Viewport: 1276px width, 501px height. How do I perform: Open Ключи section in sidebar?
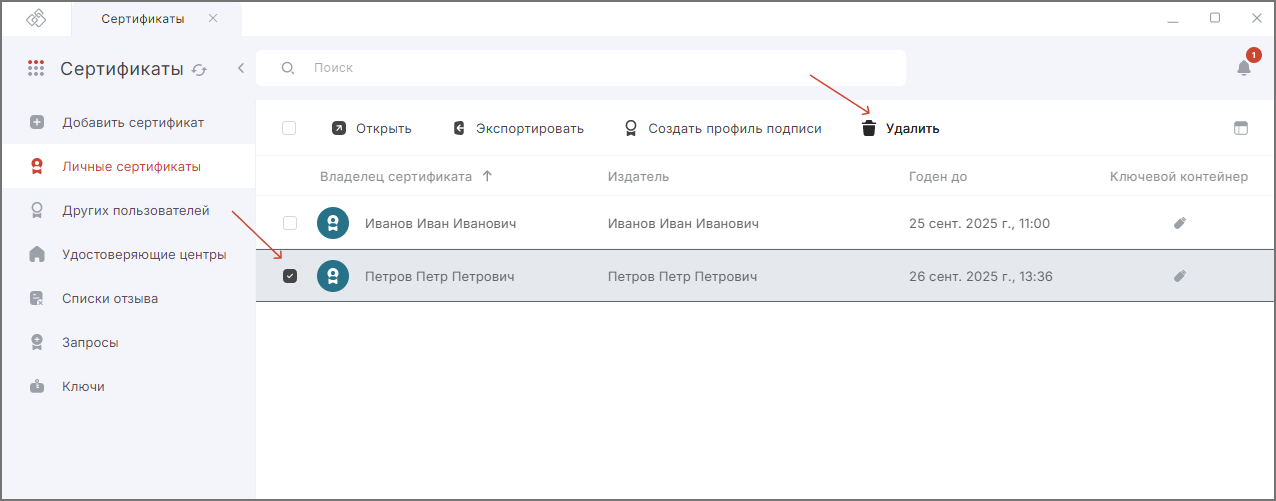128,386
